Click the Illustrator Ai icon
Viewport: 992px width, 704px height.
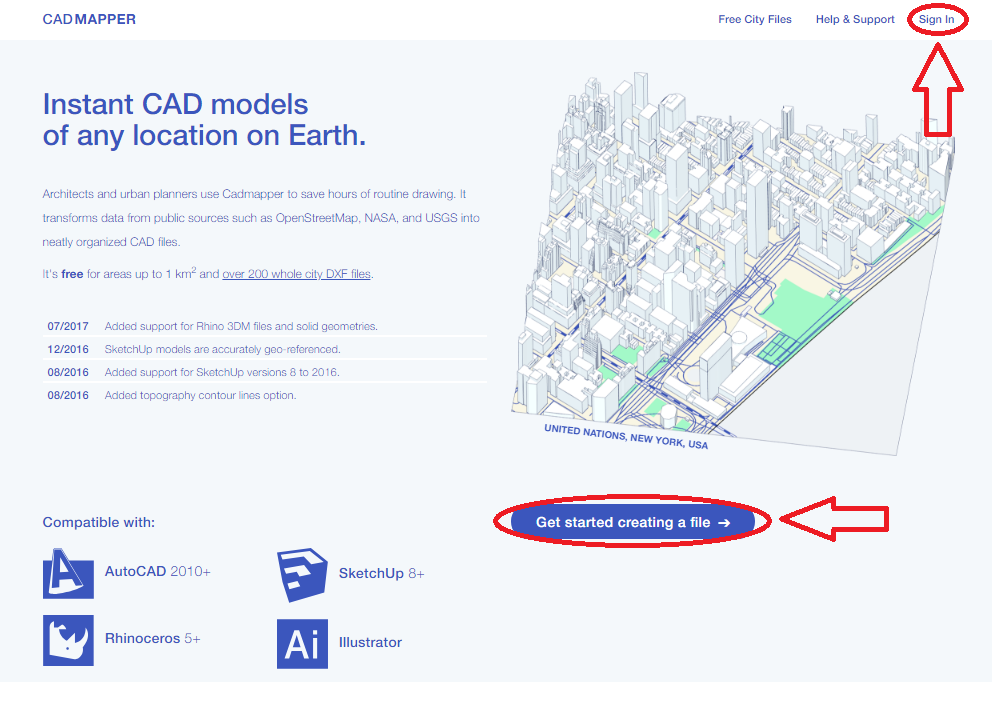tap(302, 644)
